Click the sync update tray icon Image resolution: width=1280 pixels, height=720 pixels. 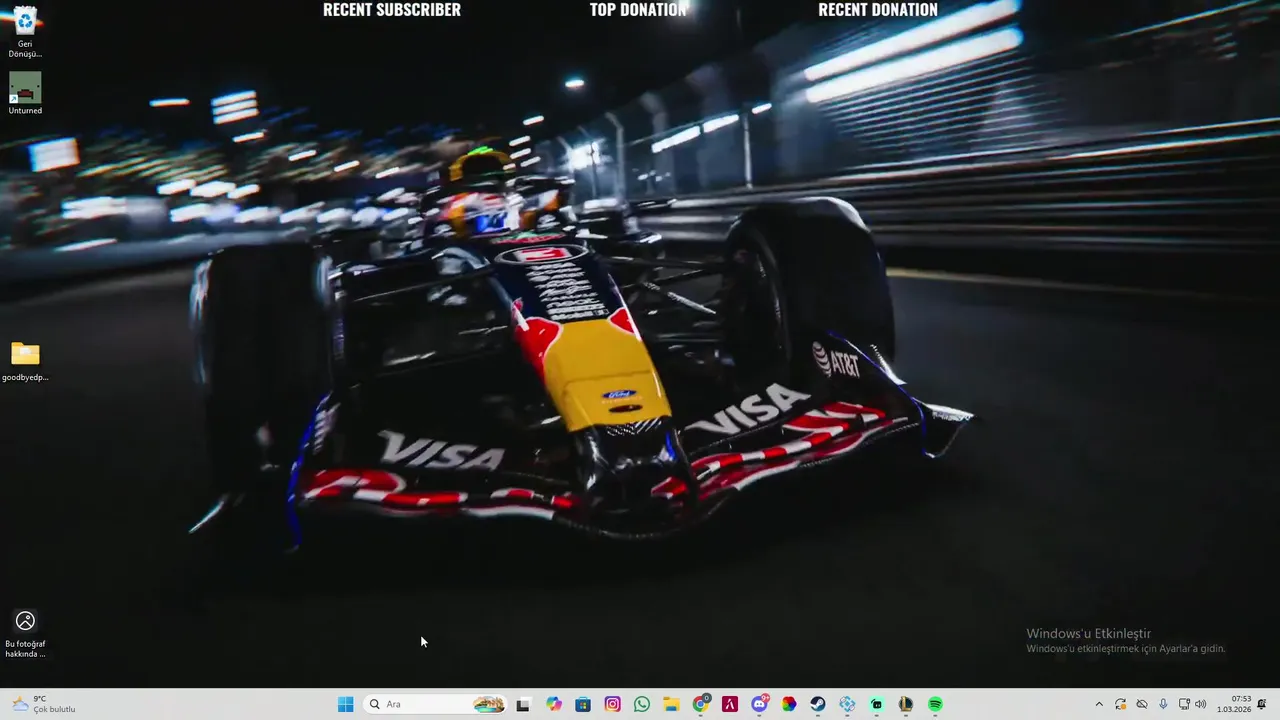1121,704
